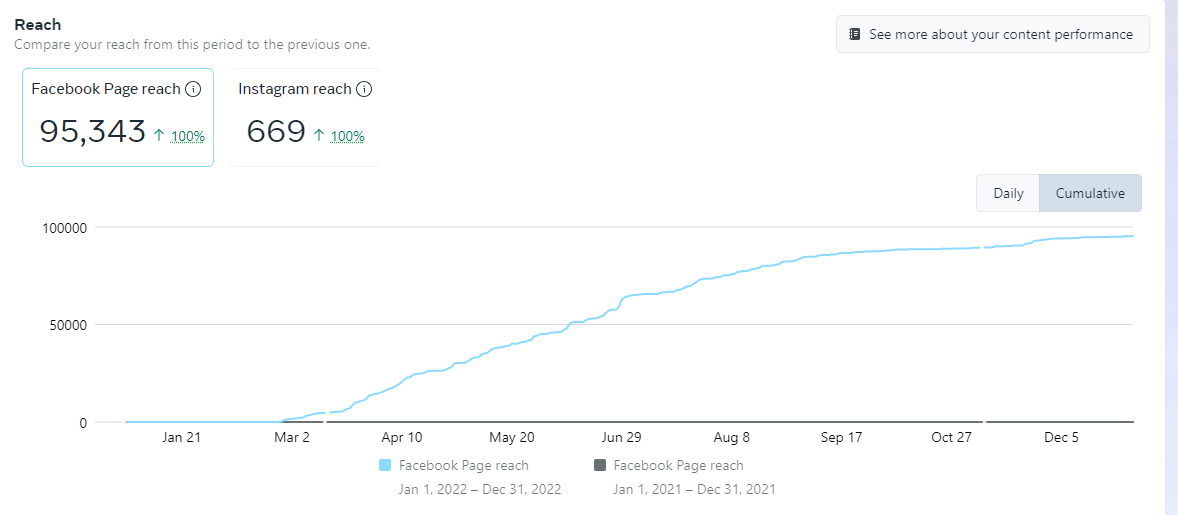The image size is (1178, 515).
Task: Click the Jan 1, 2022 – Dec 31, 2022 legend text
Action: (x=480, y=489)
